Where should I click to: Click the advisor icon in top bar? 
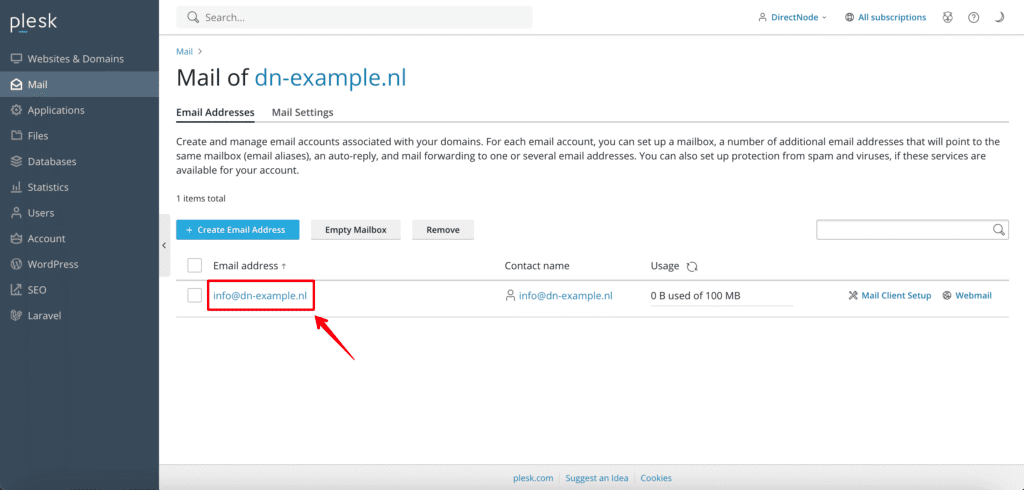pos(947,18)
